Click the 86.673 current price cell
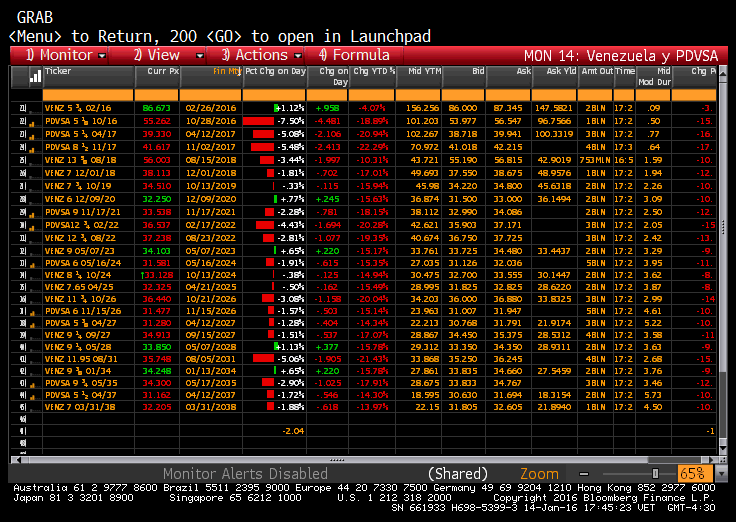The width and height of the screenshot is (736, 522). point(157,108)
